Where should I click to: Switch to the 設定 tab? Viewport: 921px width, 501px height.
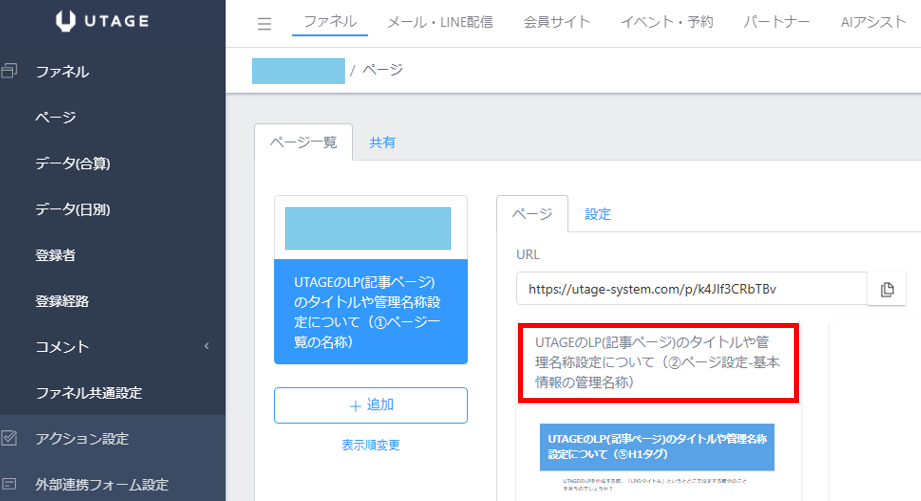tap(598, 214)
